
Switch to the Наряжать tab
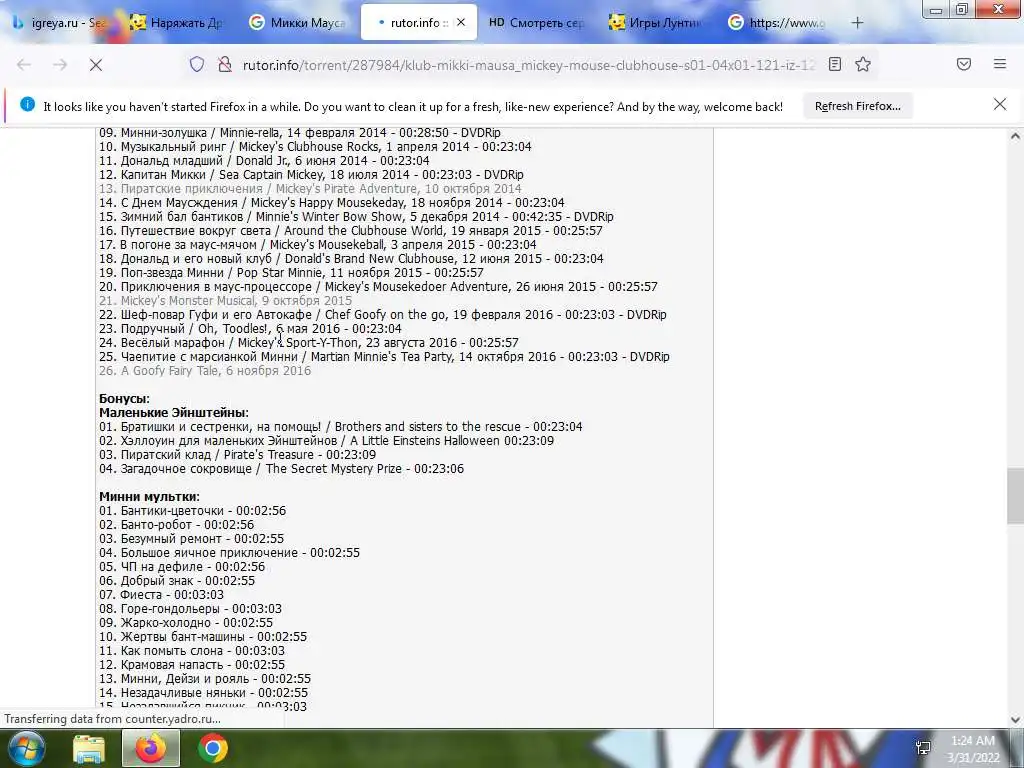(177, 23)
